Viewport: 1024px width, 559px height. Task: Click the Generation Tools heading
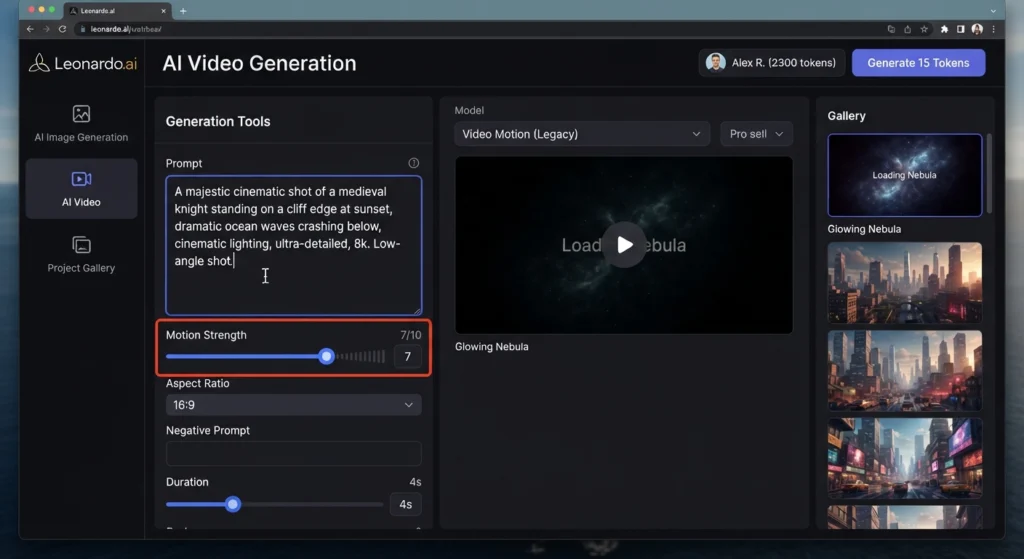[217, 121]
